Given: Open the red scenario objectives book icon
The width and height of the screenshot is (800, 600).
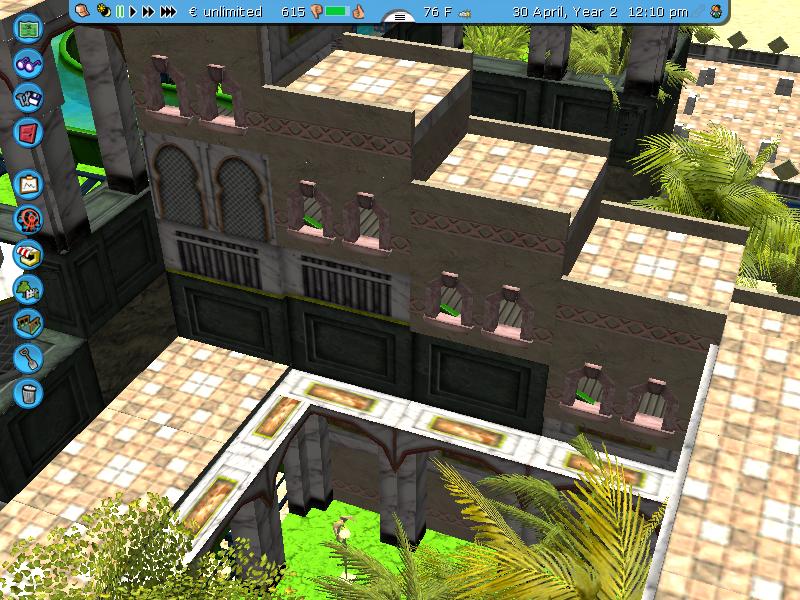Looking at the screenshot, I should pos(28,133).
